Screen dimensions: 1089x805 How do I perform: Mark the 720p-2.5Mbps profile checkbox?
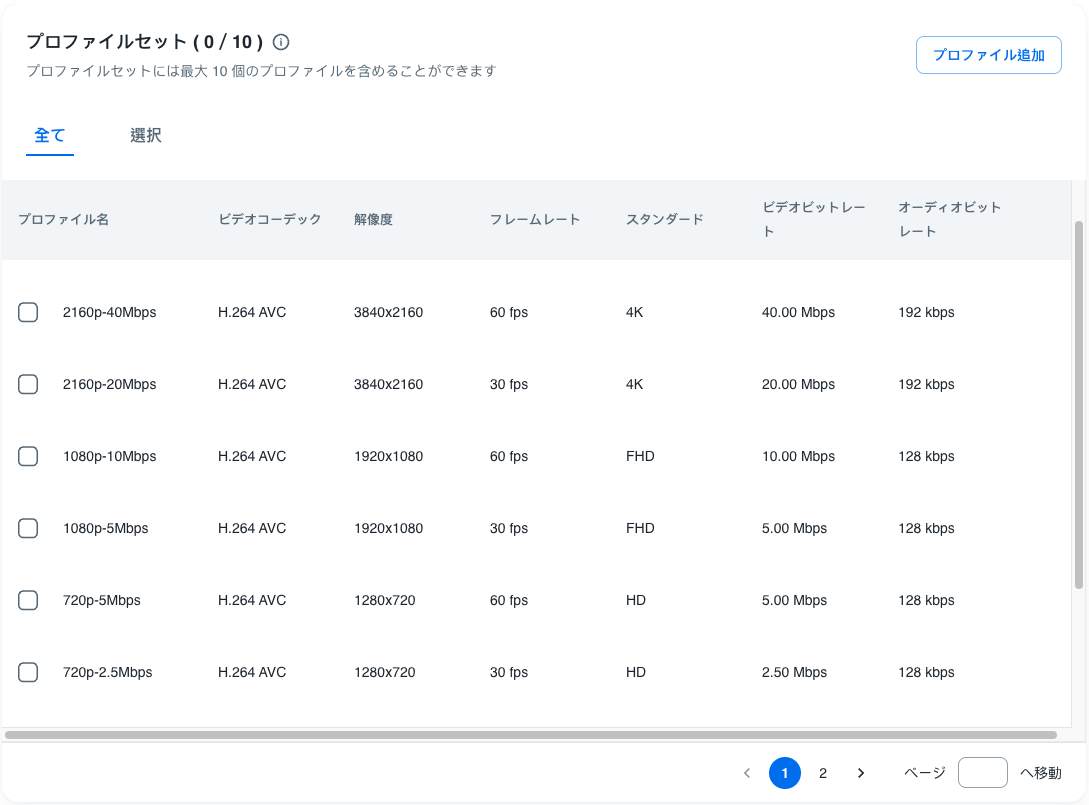pos(28,672)
